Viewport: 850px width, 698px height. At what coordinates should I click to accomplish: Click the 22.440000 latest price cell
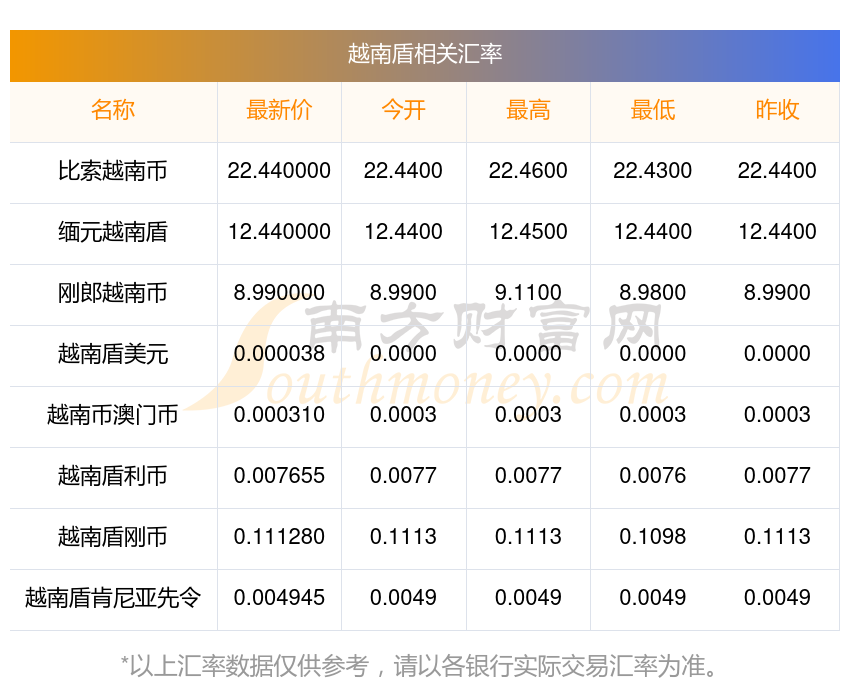click(279, 171)
